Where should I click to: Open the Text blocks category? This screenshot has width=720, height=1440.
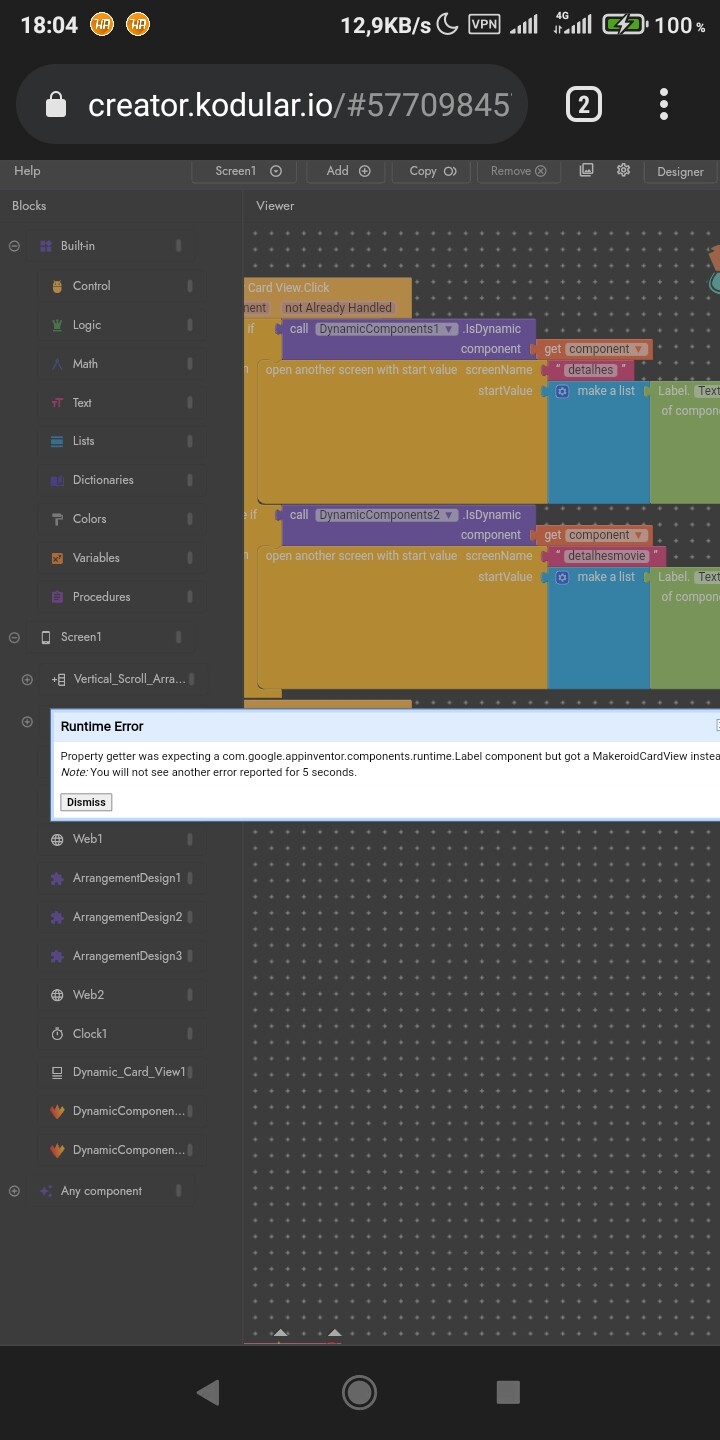pyautogui.click(x=82, y=403)
